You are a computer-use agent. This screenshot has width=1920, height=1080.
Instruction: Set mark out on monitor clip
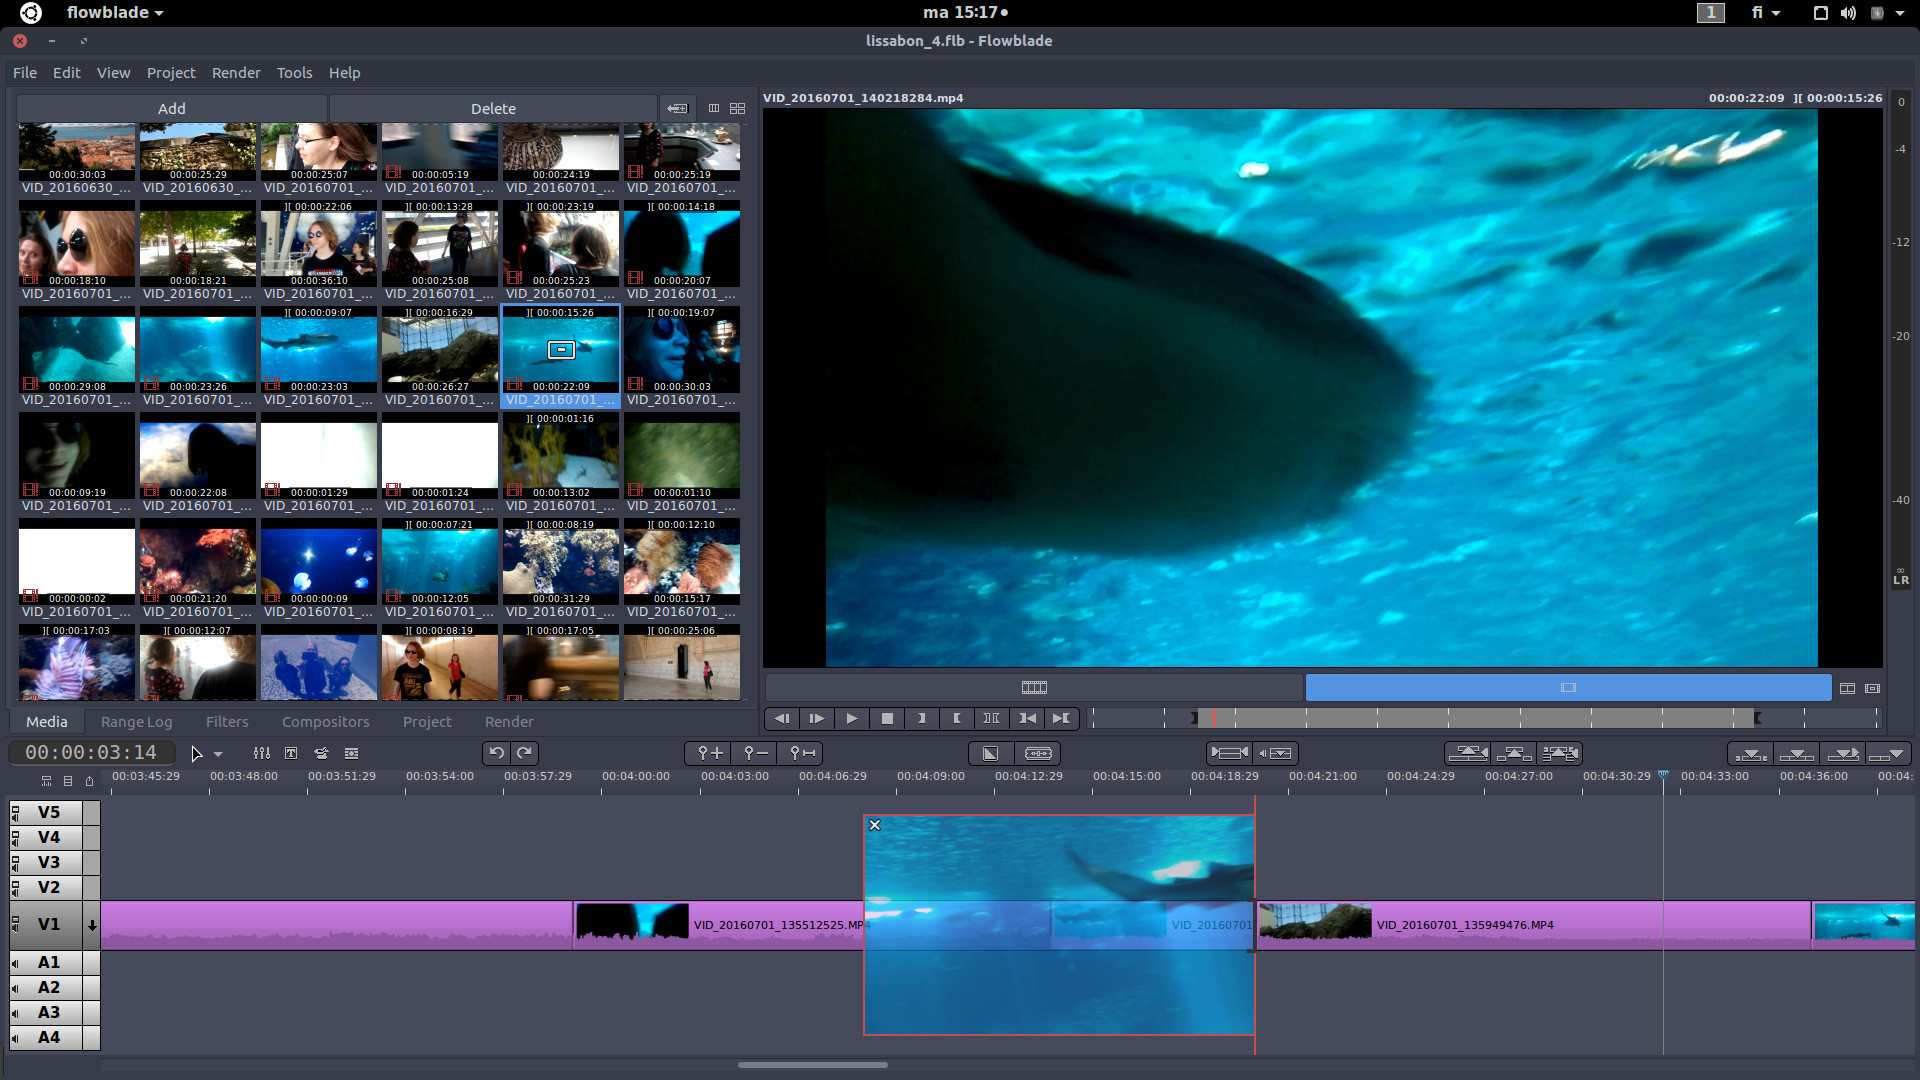point(957,718)
